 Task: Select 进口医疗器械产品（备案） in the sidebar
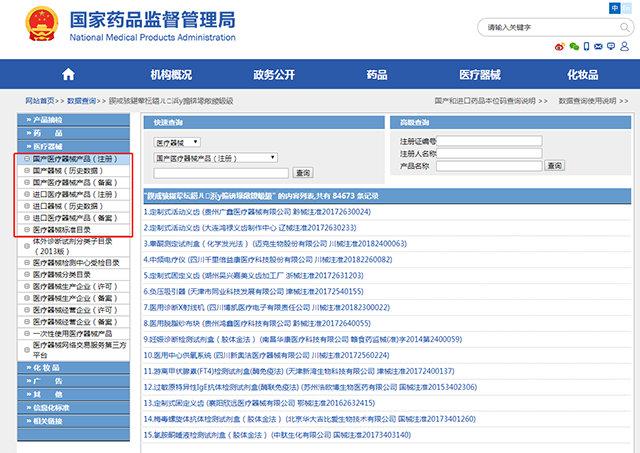(75, 218)
